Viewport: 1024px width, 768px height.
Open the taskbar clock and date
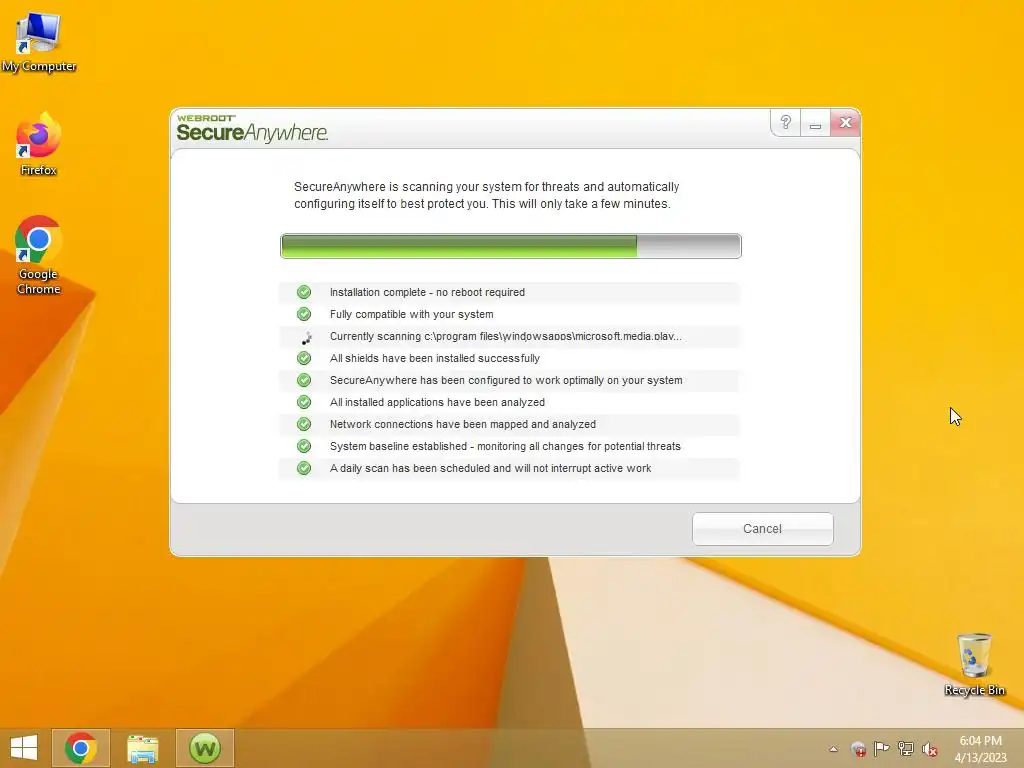pyautogui.click(x=980, y=749)
